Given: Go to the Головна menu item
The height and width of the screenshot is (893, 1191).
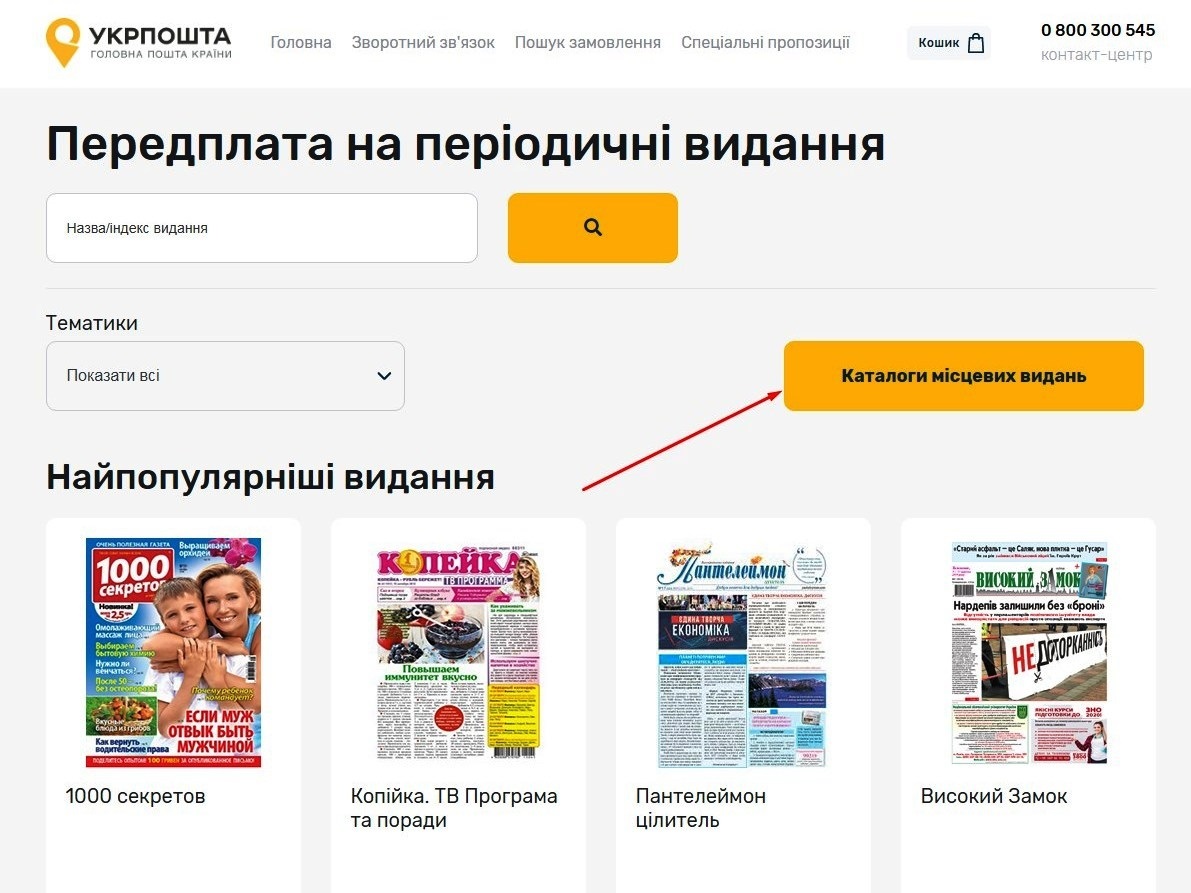Looking at the screenshot, I should pos(301,43).
